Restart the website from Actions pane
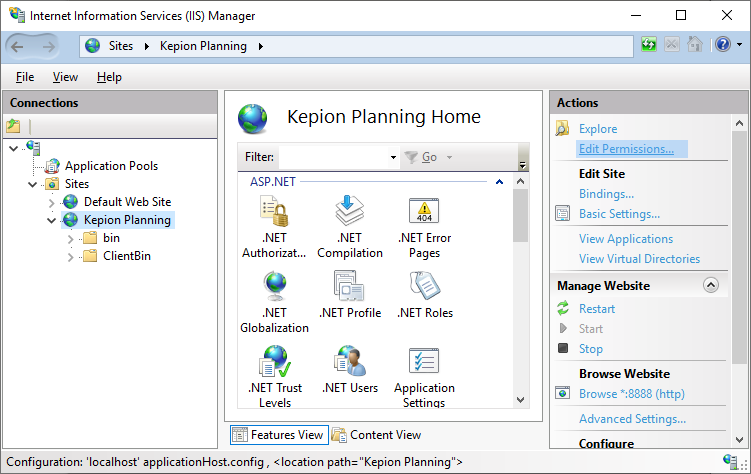 coord(597,309)
